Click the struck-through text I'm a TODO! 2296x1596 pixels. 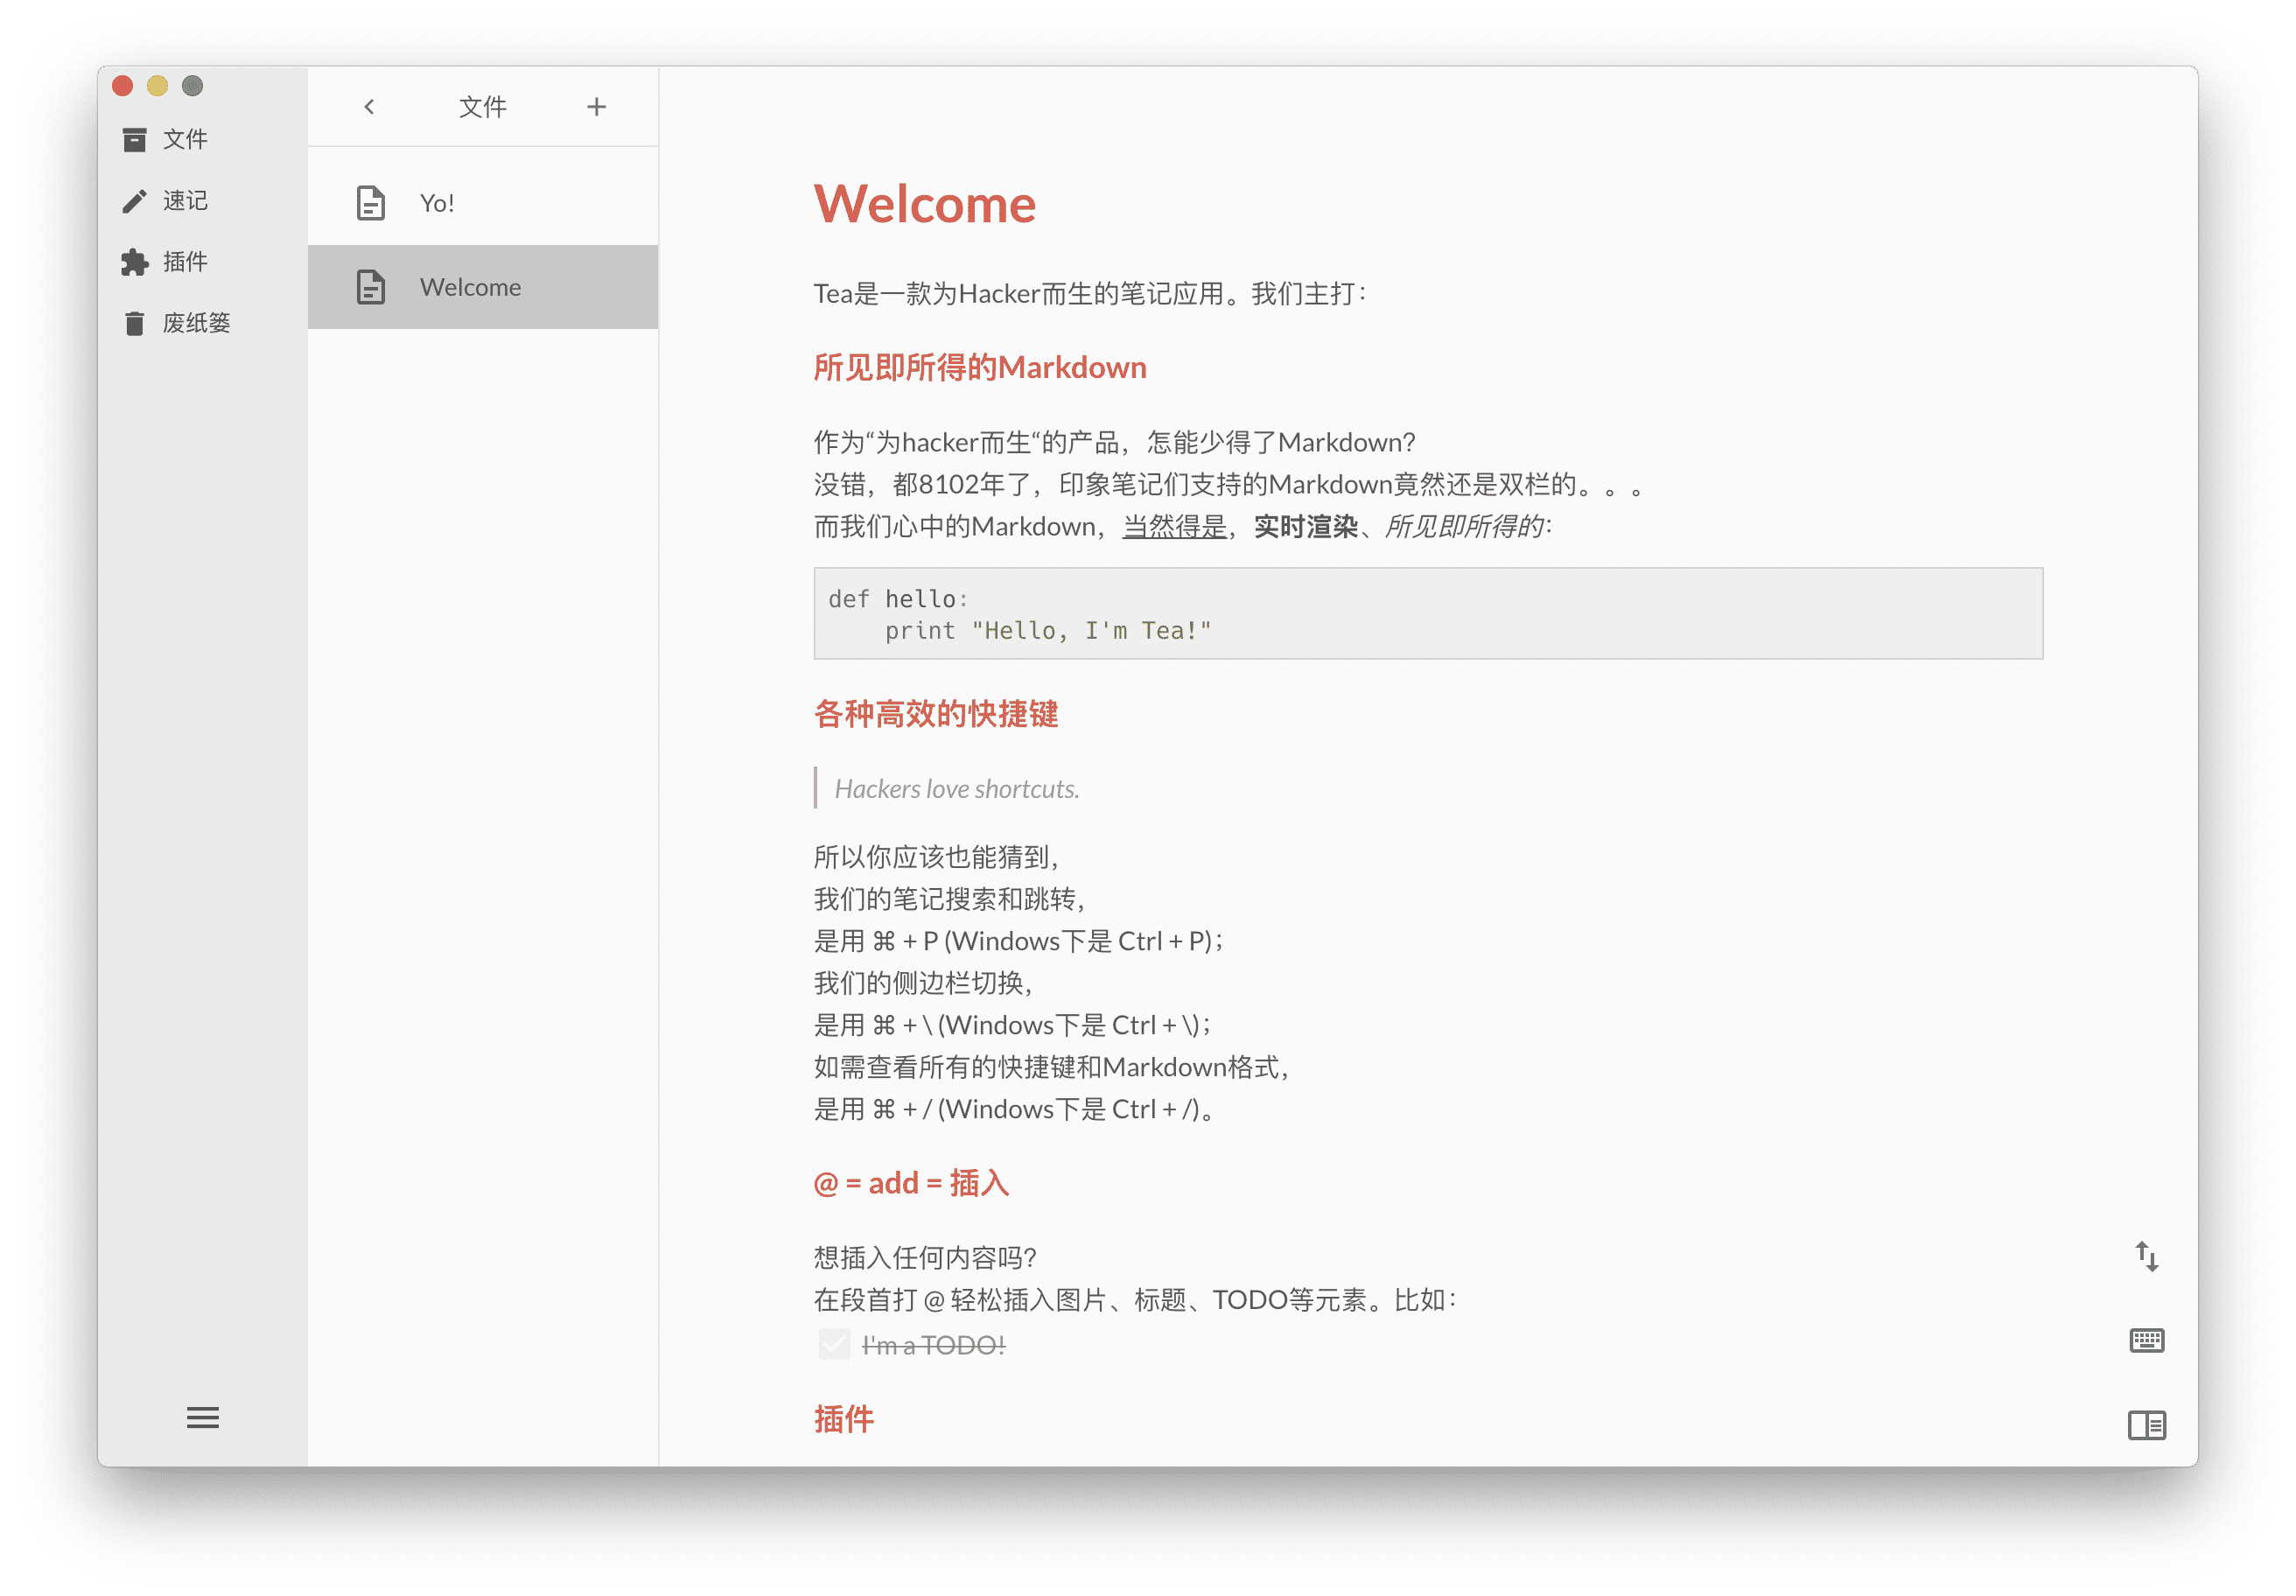(x=934, y=1345)
